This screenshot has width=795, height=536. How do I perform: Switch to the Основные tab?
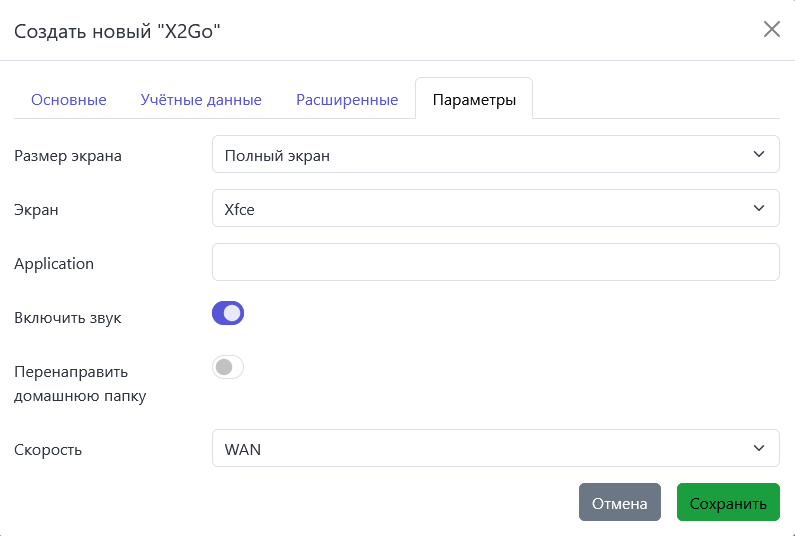(x=69, y=100)
